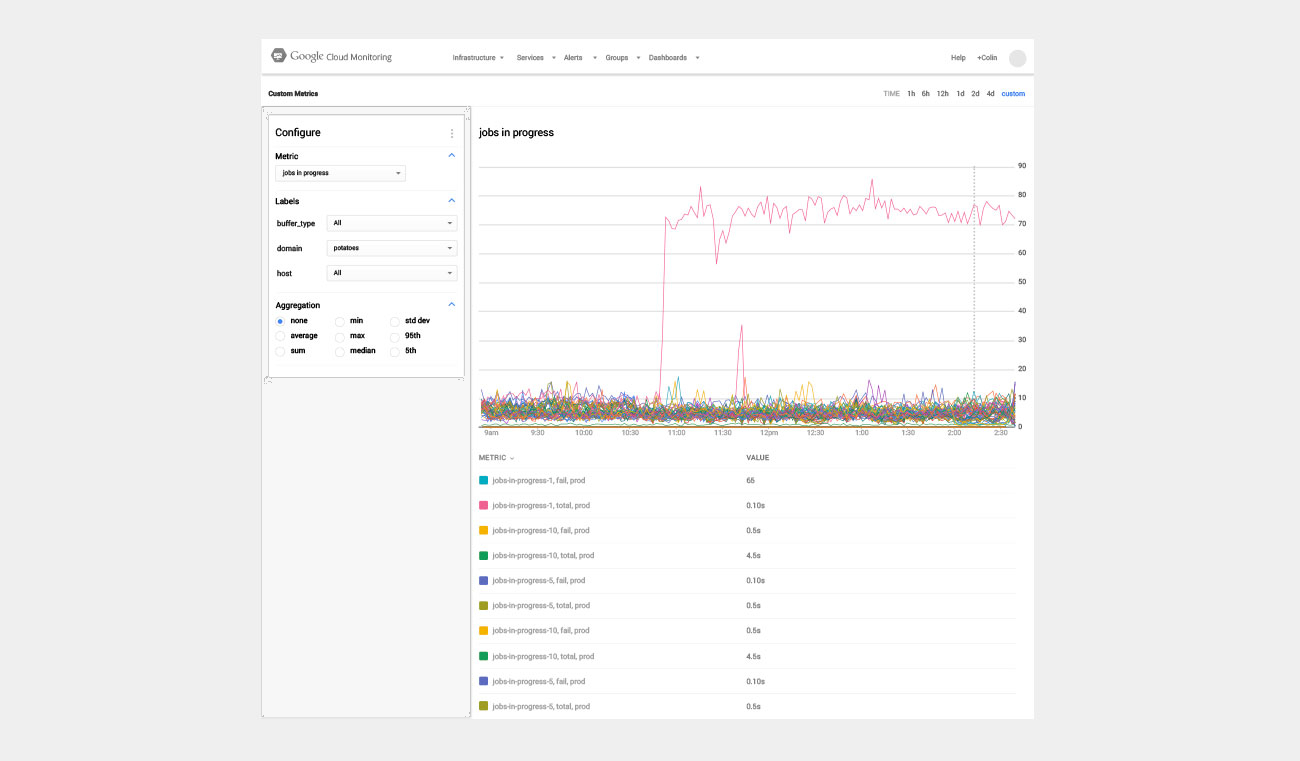Set time range to 6h

(x=926, y=94)
